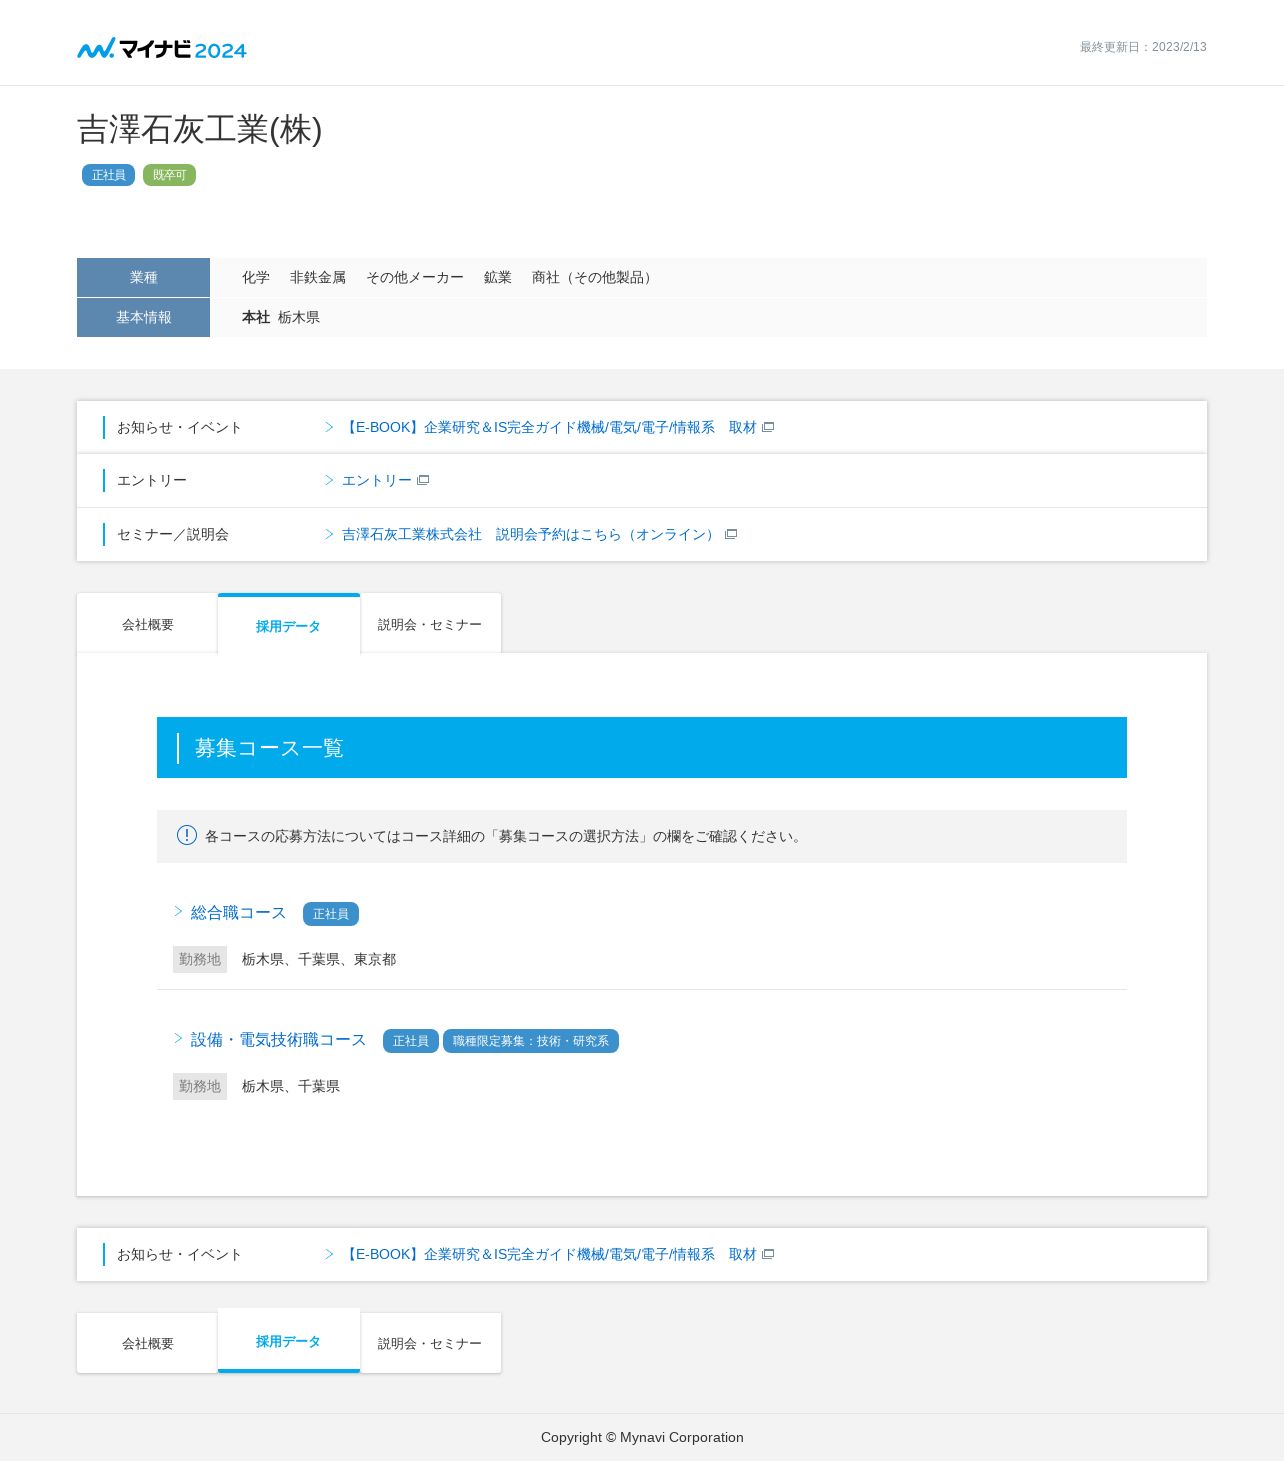Click 最終更新日：2023/2/13 text
This screenshot has width=1284, height=1461.
point(1143,47)
